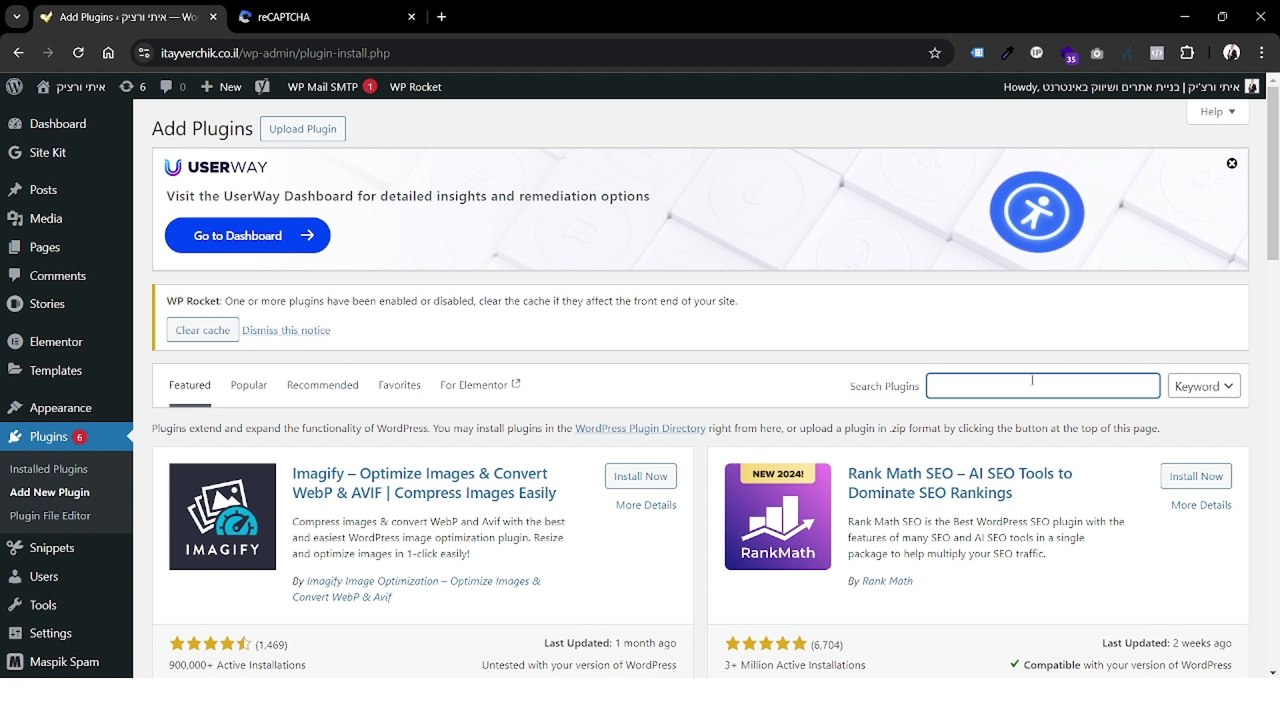View More Details for Imagify
The width and height of the screenshot is (1280, 720).
tap(646, 505)
